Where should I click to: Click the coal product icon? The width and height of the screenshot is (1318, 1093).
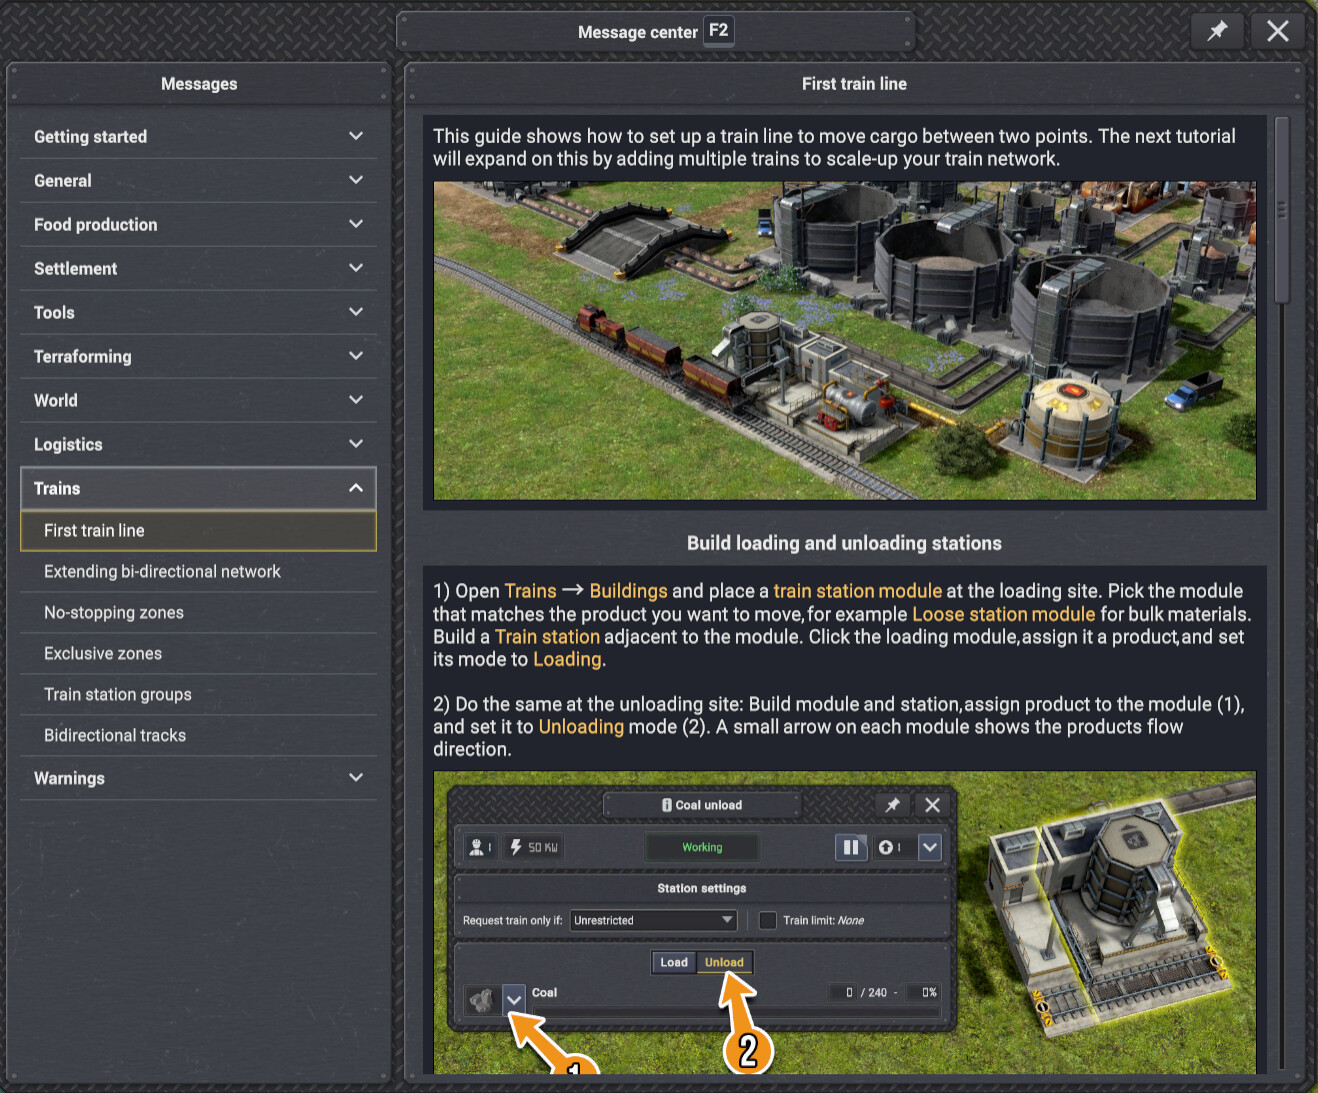click(482, 999)
